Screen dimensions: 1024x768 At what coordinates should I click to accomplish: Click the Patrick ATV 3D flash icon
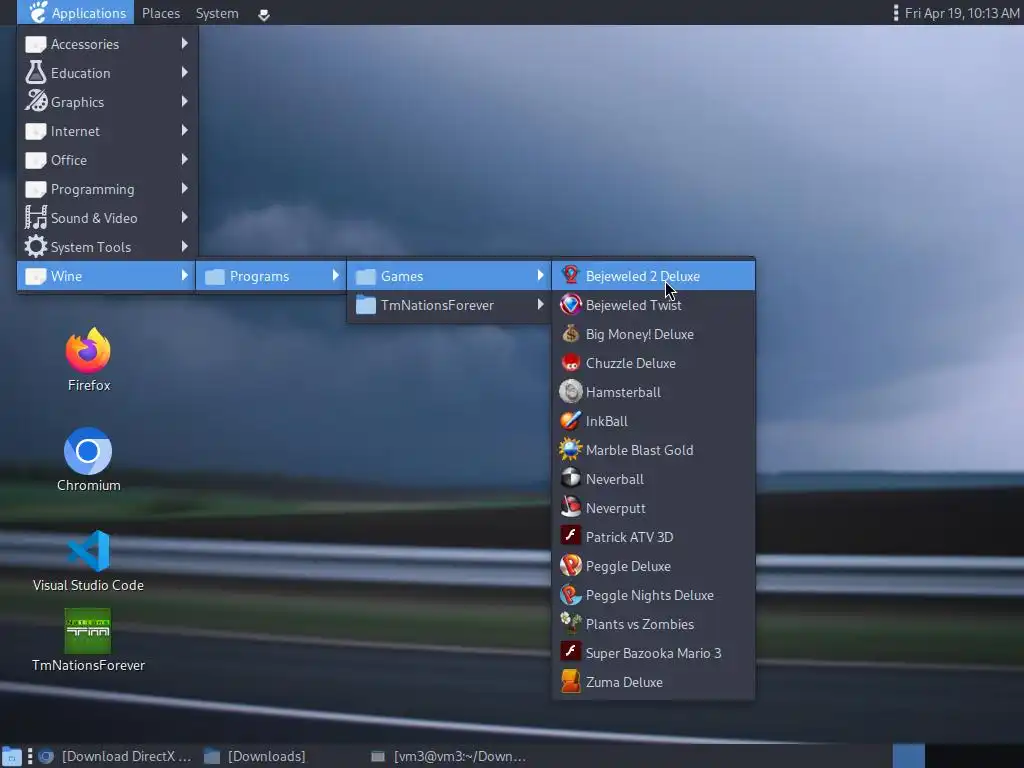point(570,536)
